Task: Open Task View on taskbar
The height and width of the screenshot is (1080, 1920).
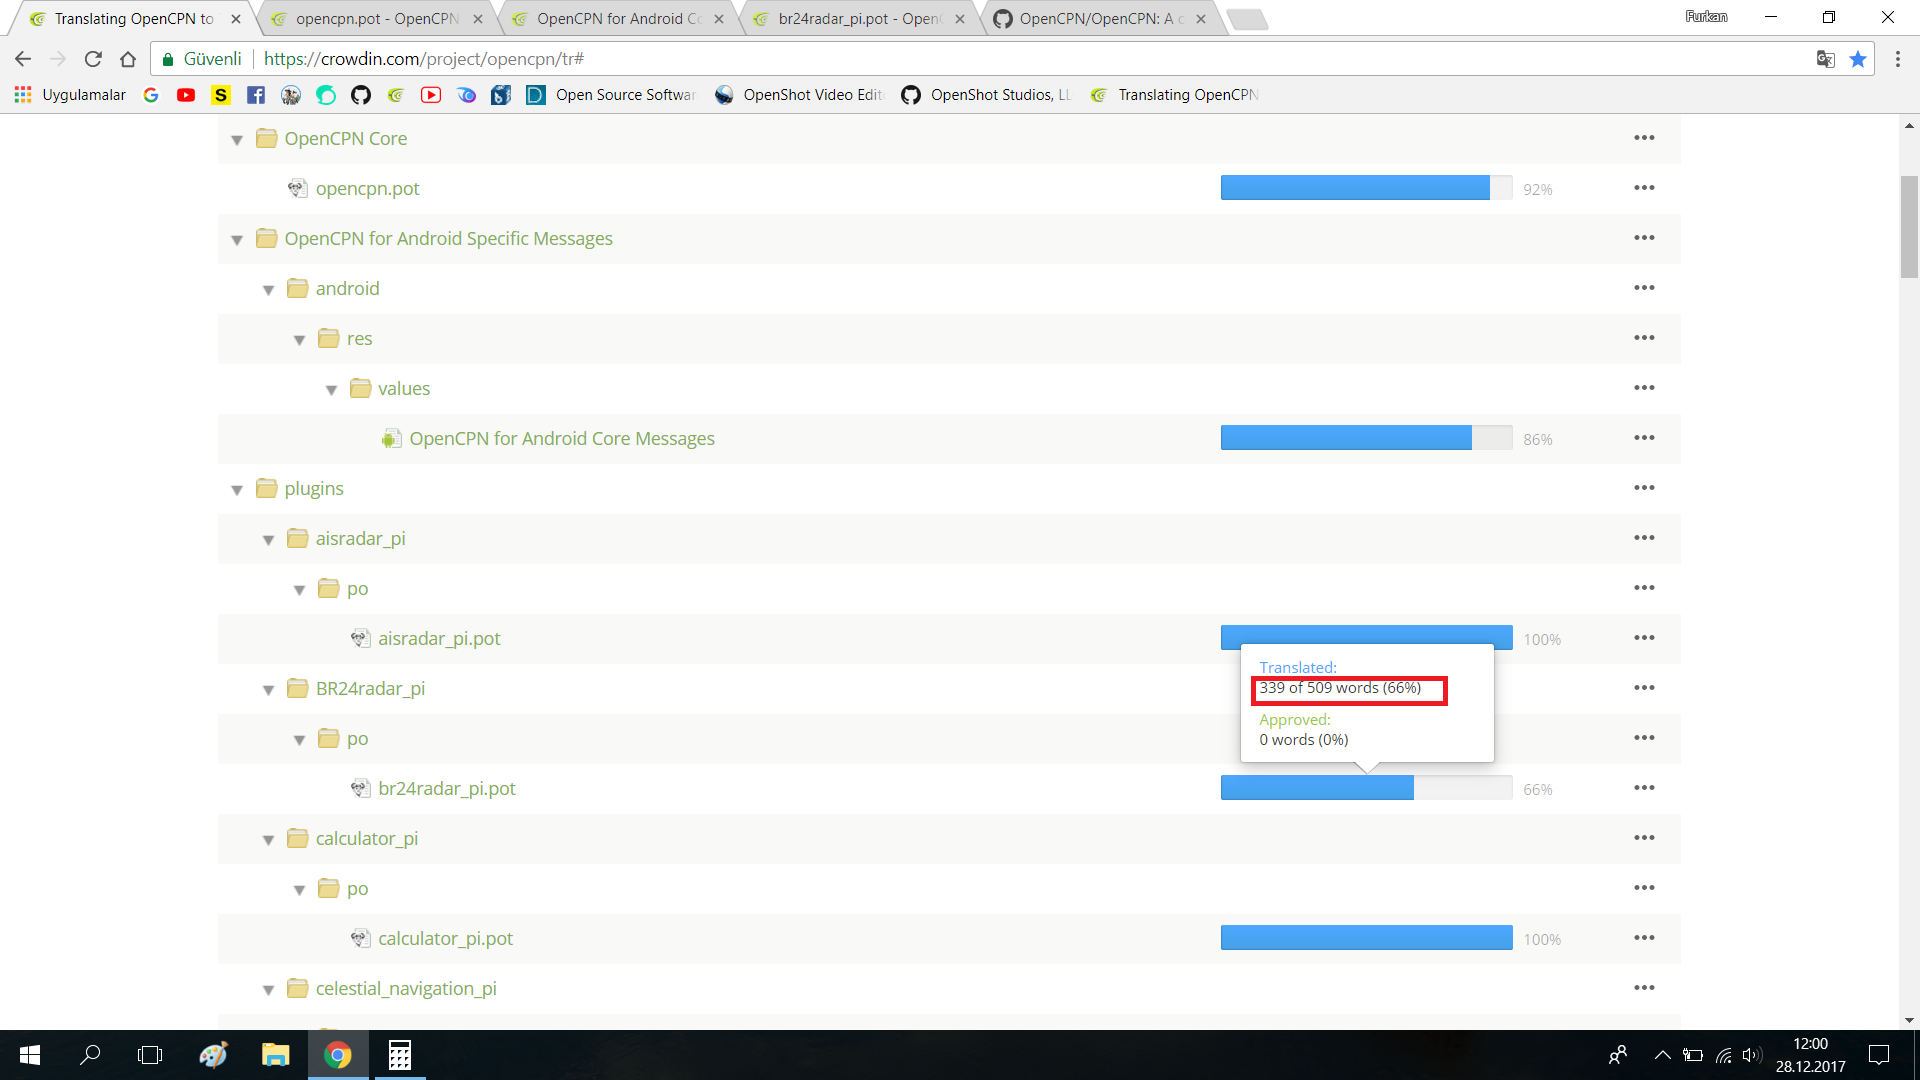Action: 150,1055
